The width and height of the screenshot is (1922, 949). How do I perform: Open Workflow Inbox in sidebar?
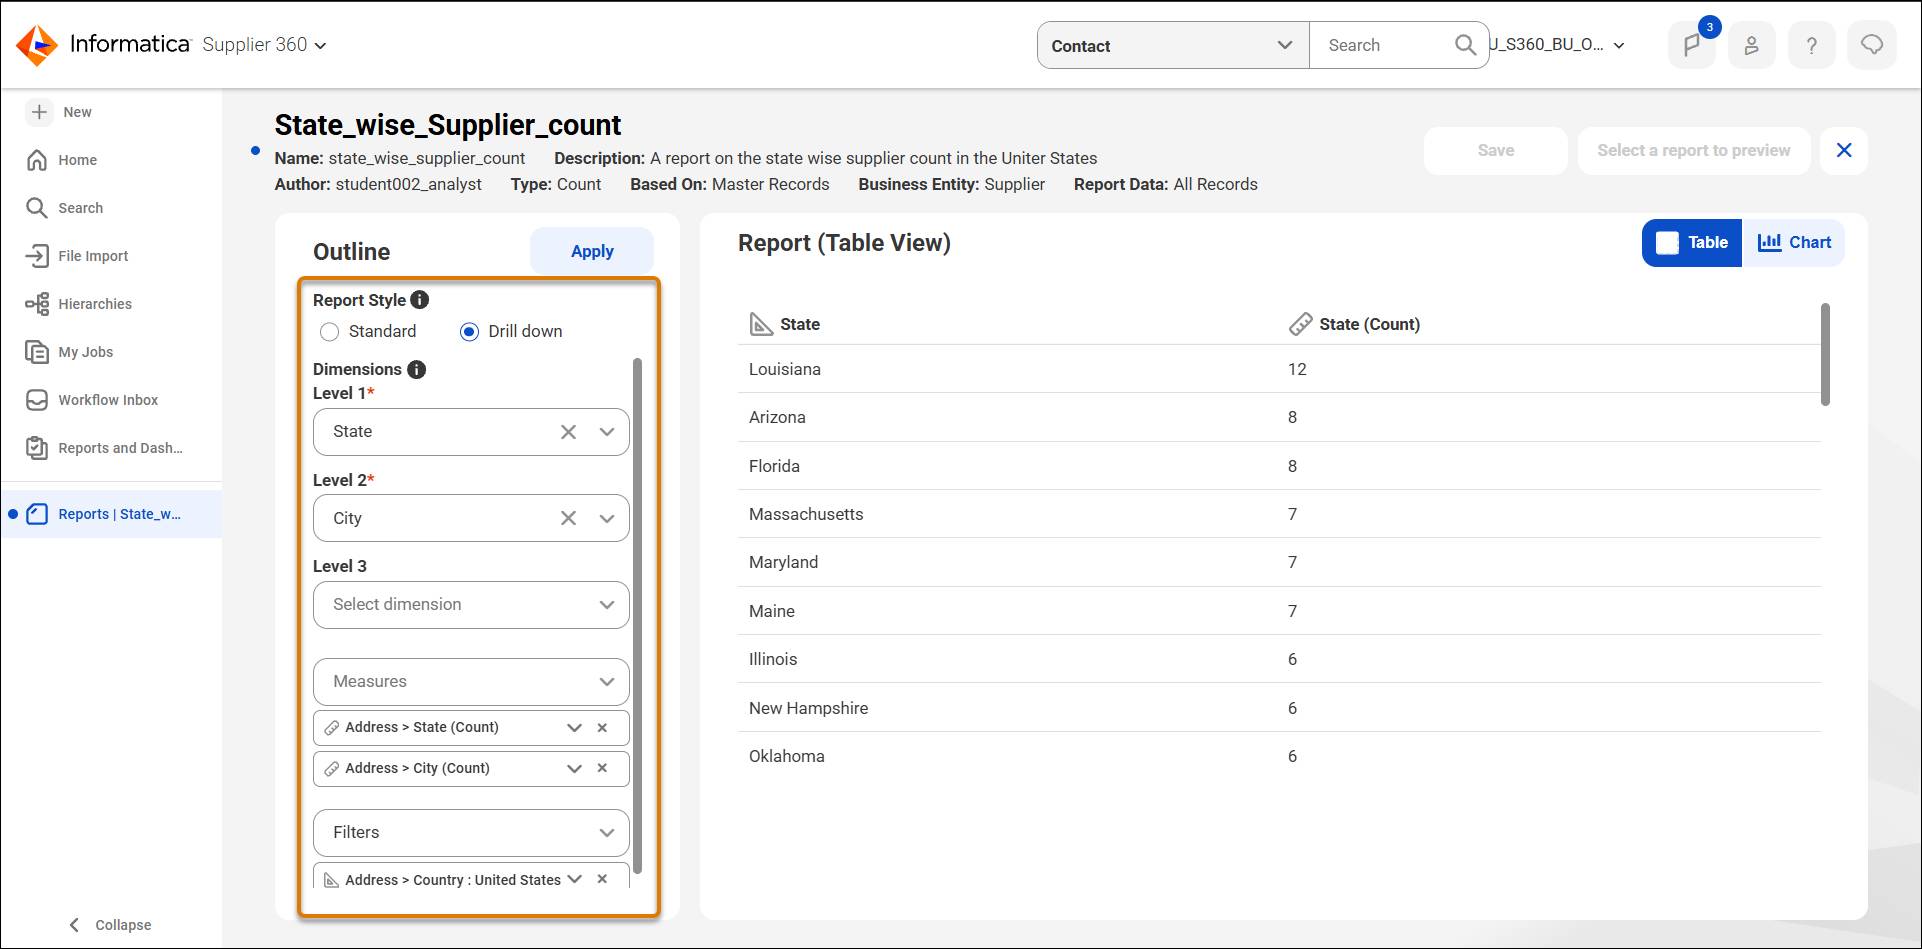108,400
